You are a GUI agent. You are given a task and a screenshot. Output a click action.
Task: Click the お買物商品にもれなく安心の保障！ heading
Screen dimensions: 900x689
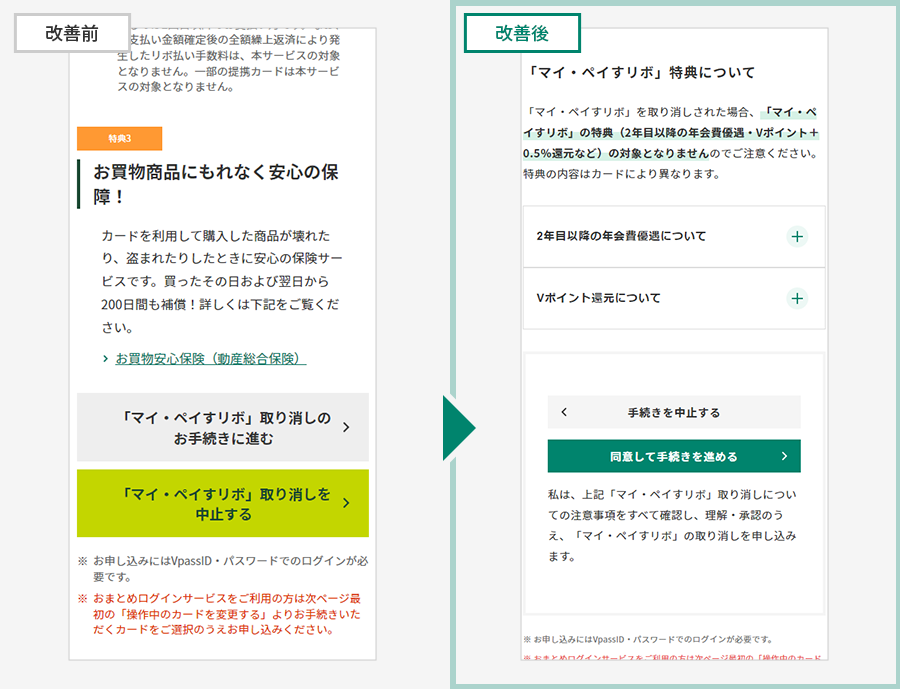216,184
